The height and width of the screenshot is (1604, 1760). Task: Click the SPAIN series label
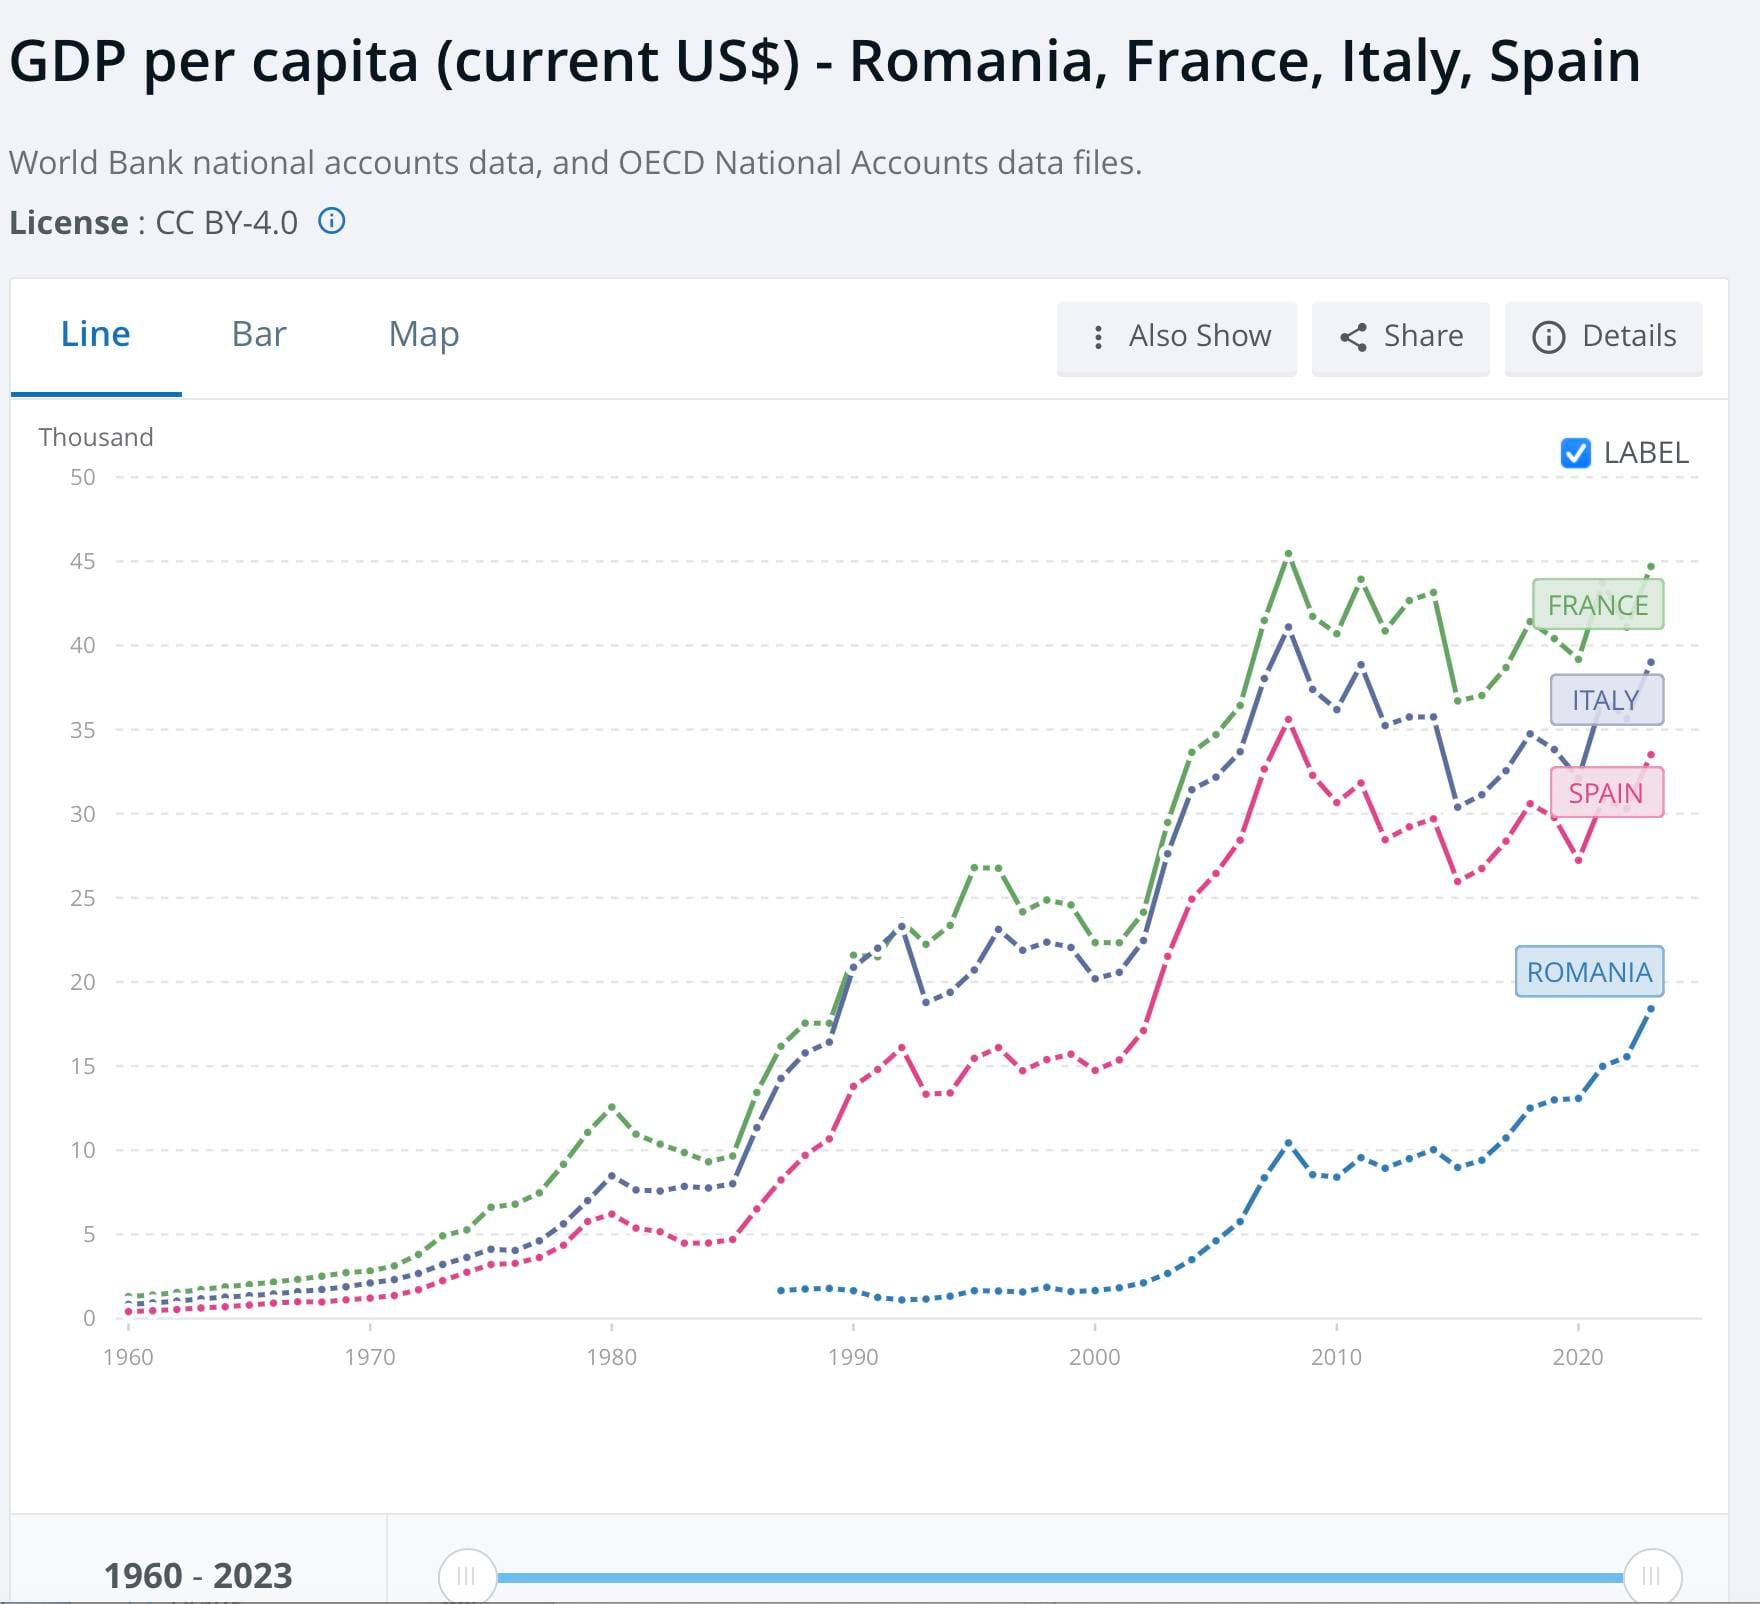point(1606,793)
